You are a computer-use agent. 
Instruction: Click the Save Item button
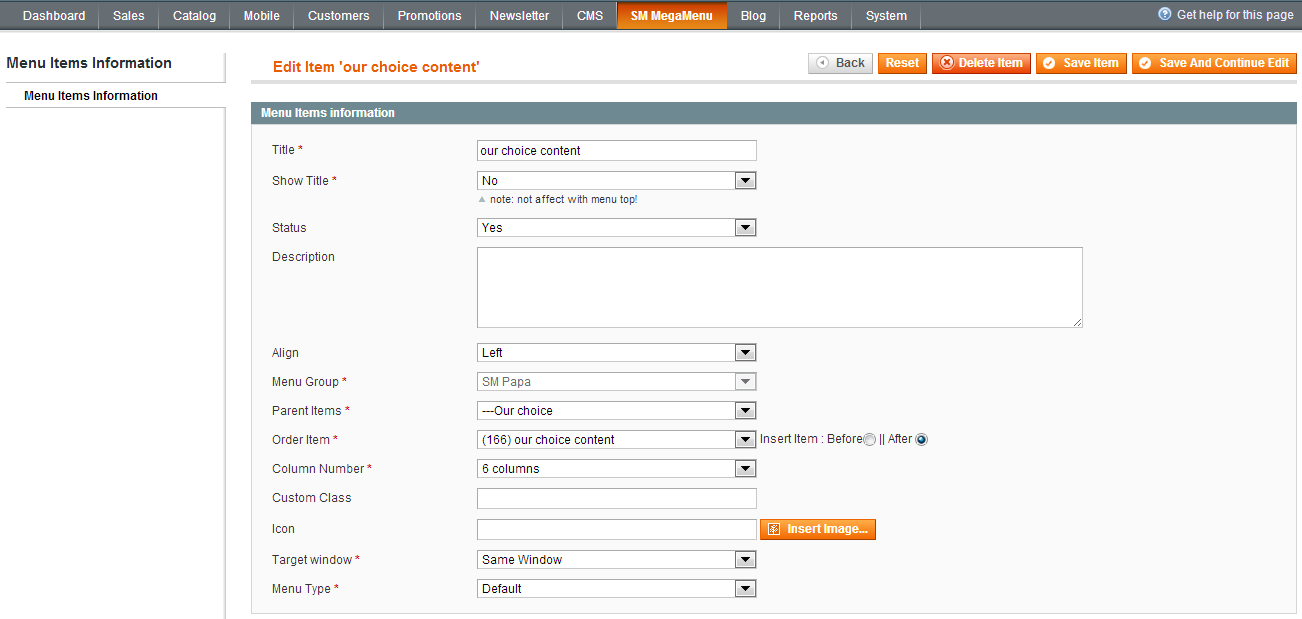coord(1081,63)
